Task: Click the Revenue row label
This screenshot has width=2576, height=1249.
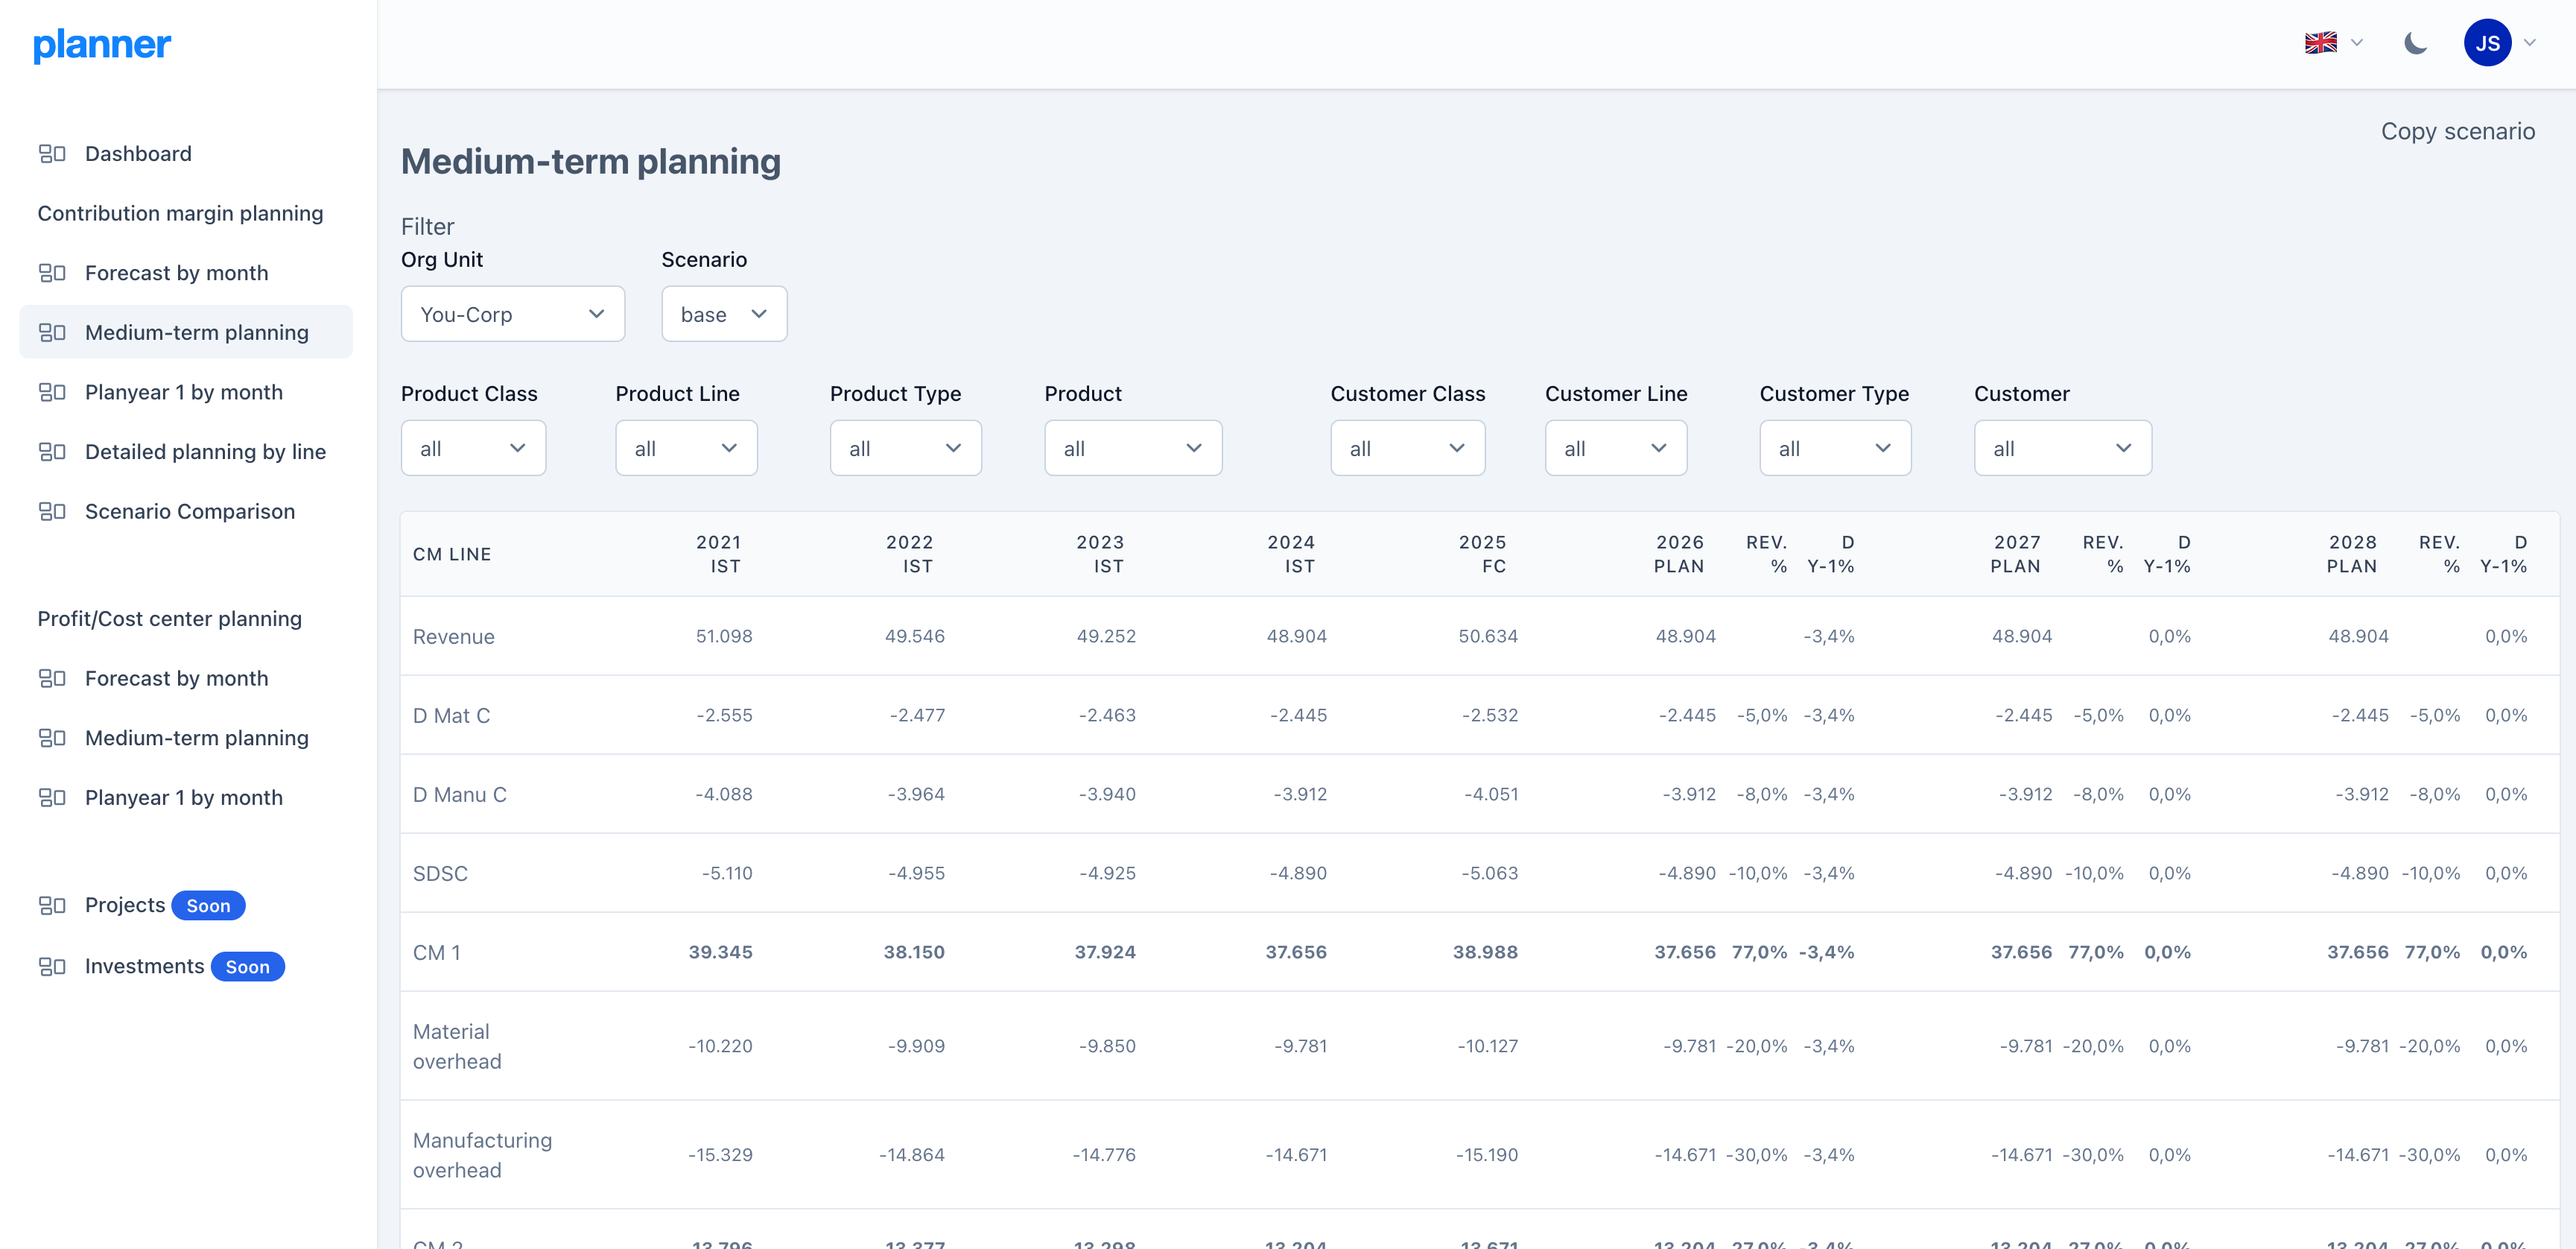Action: click(454, 636)
